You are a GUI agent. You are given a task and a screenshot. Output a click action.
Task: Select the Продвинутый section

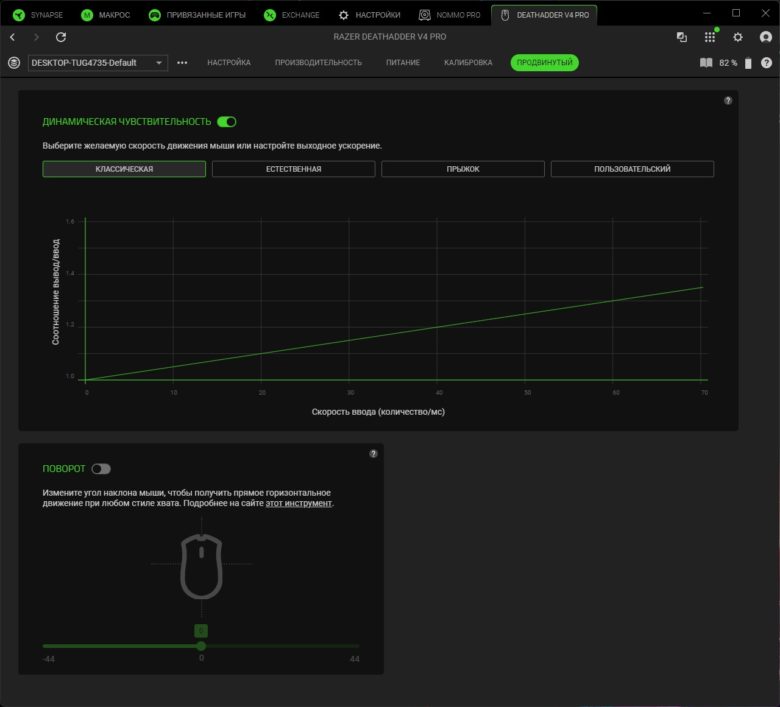point(545,63)
